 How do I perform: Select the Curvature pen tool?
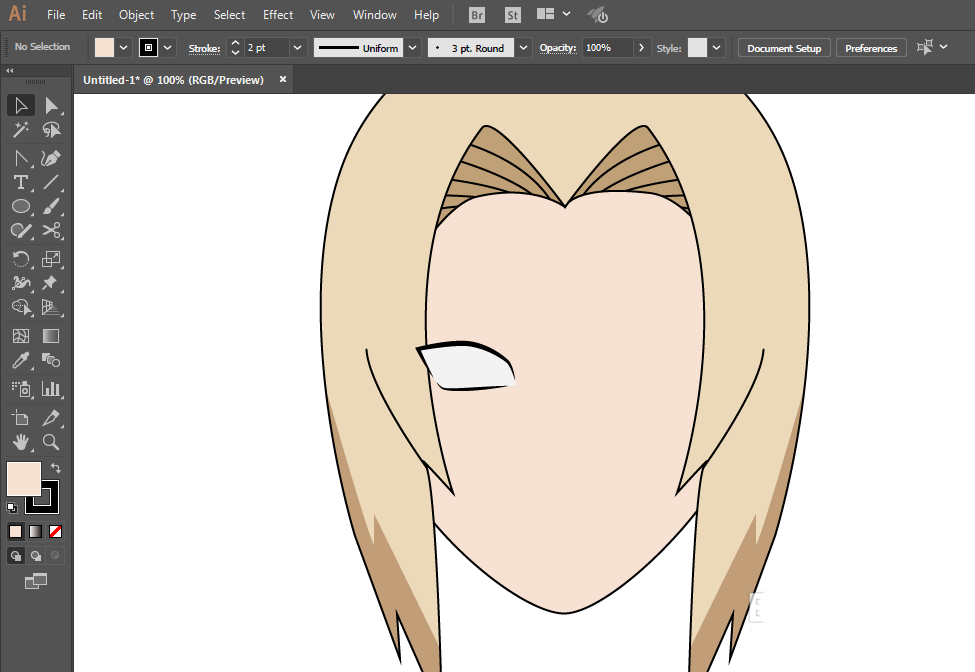pyautogui.click(x=51, y=158)
